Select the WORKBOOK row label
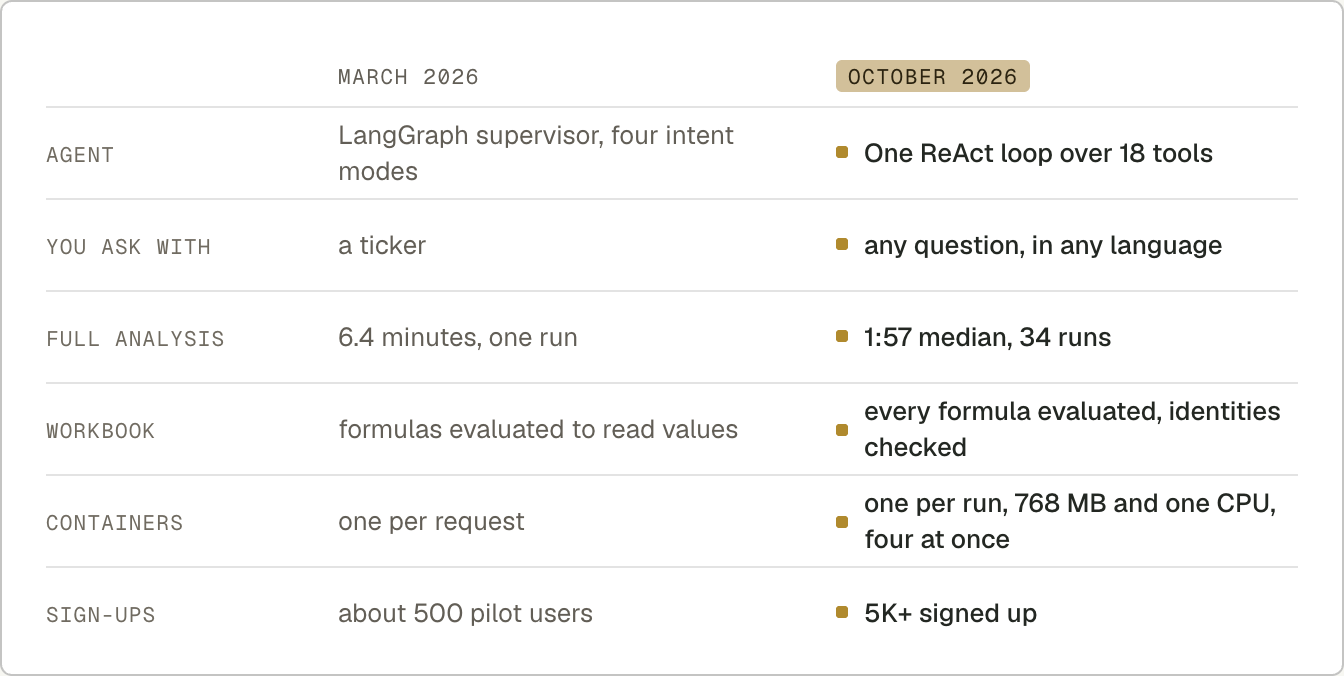The height and width of the screenshot is (676, 1344). pyautogui.click(x=100, y=431)
